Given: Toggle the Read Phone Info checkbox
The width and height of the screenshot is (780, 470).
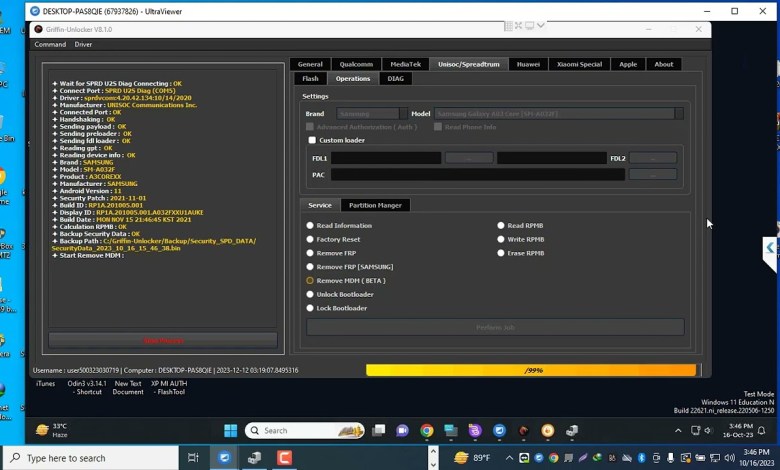Looking at the screenshot, I should tap(438, 127).
